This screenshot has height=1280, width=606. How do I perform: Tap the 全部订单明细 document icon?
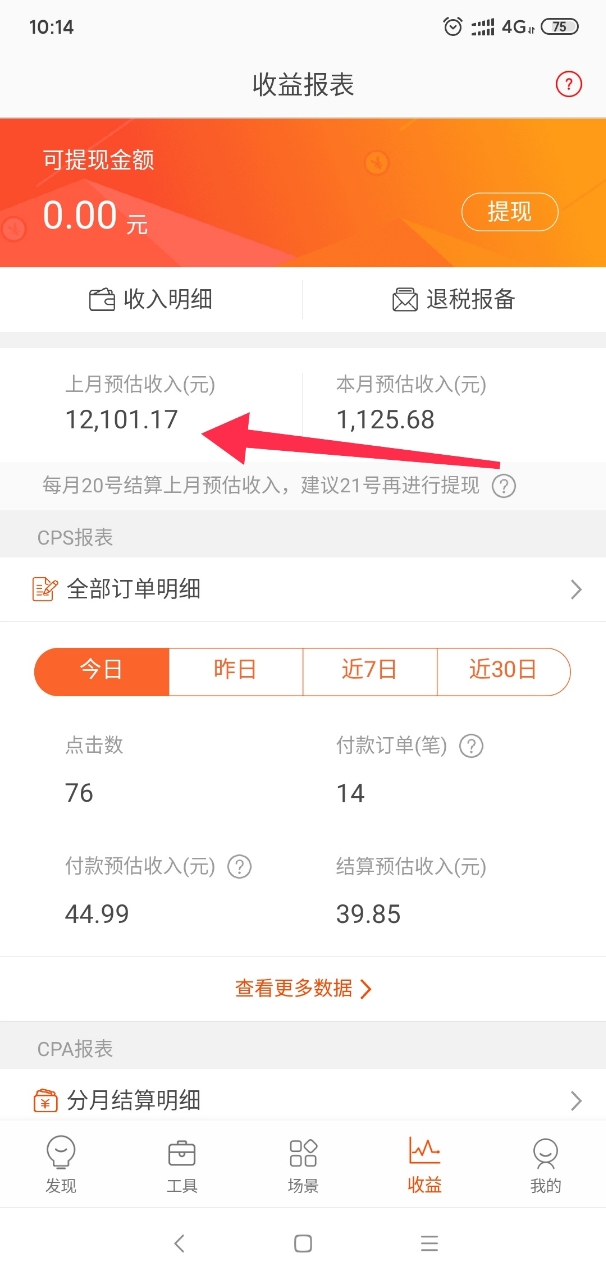click(x=45, y=589)
